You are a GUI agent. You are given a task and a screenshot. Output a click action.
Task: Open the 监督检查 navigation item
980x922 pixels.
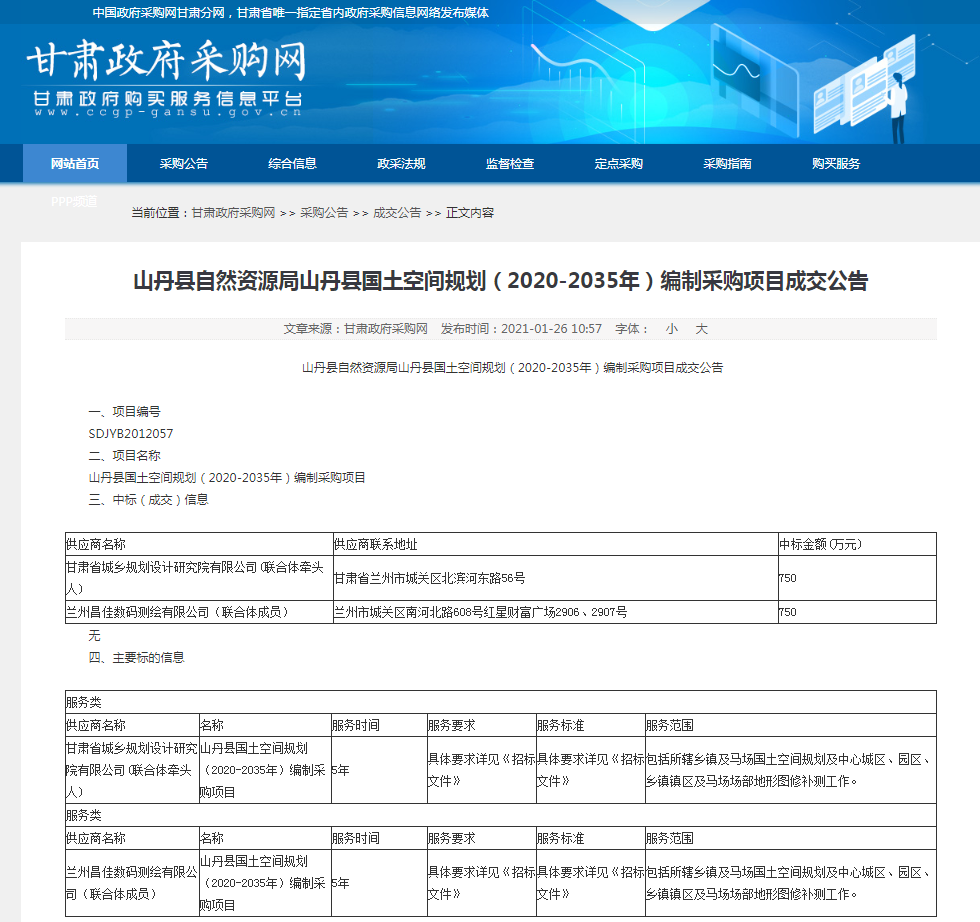(x=510, y=164)
